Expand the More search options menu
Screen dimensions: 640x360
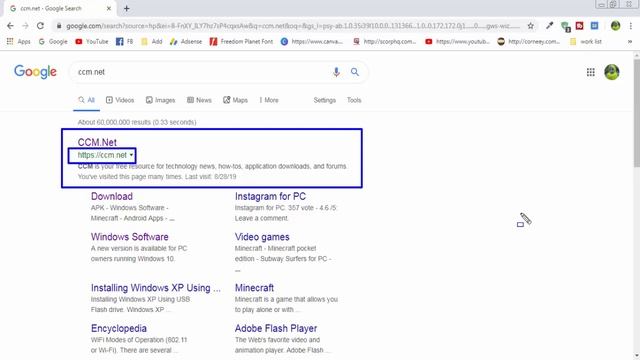(x=269, y=100)
